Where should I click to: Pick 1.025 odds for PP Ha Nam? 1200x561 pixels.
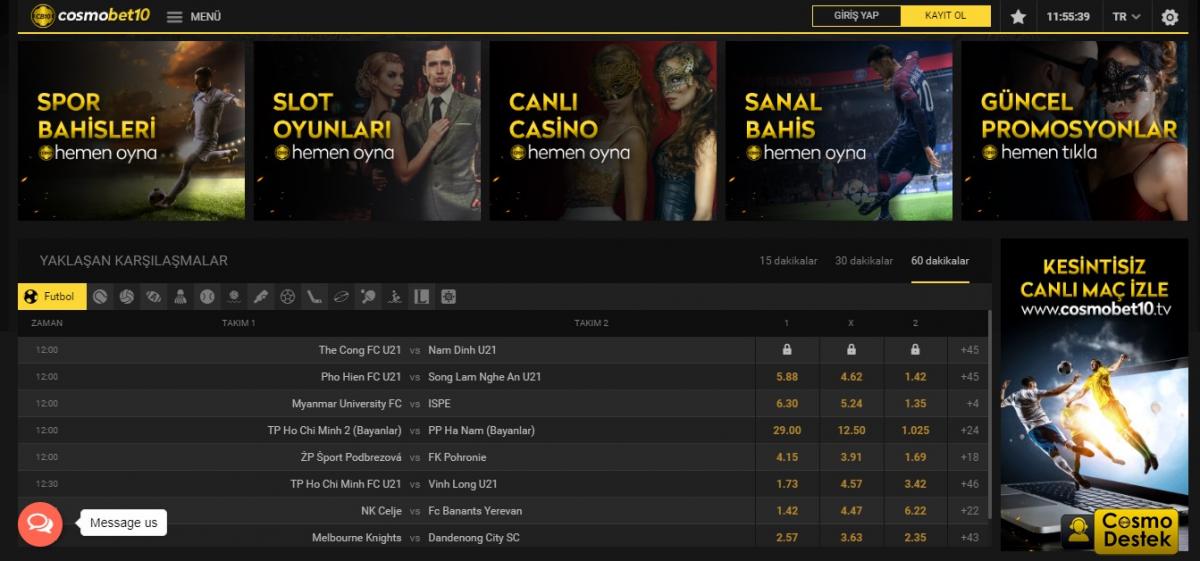coord(915,431)
